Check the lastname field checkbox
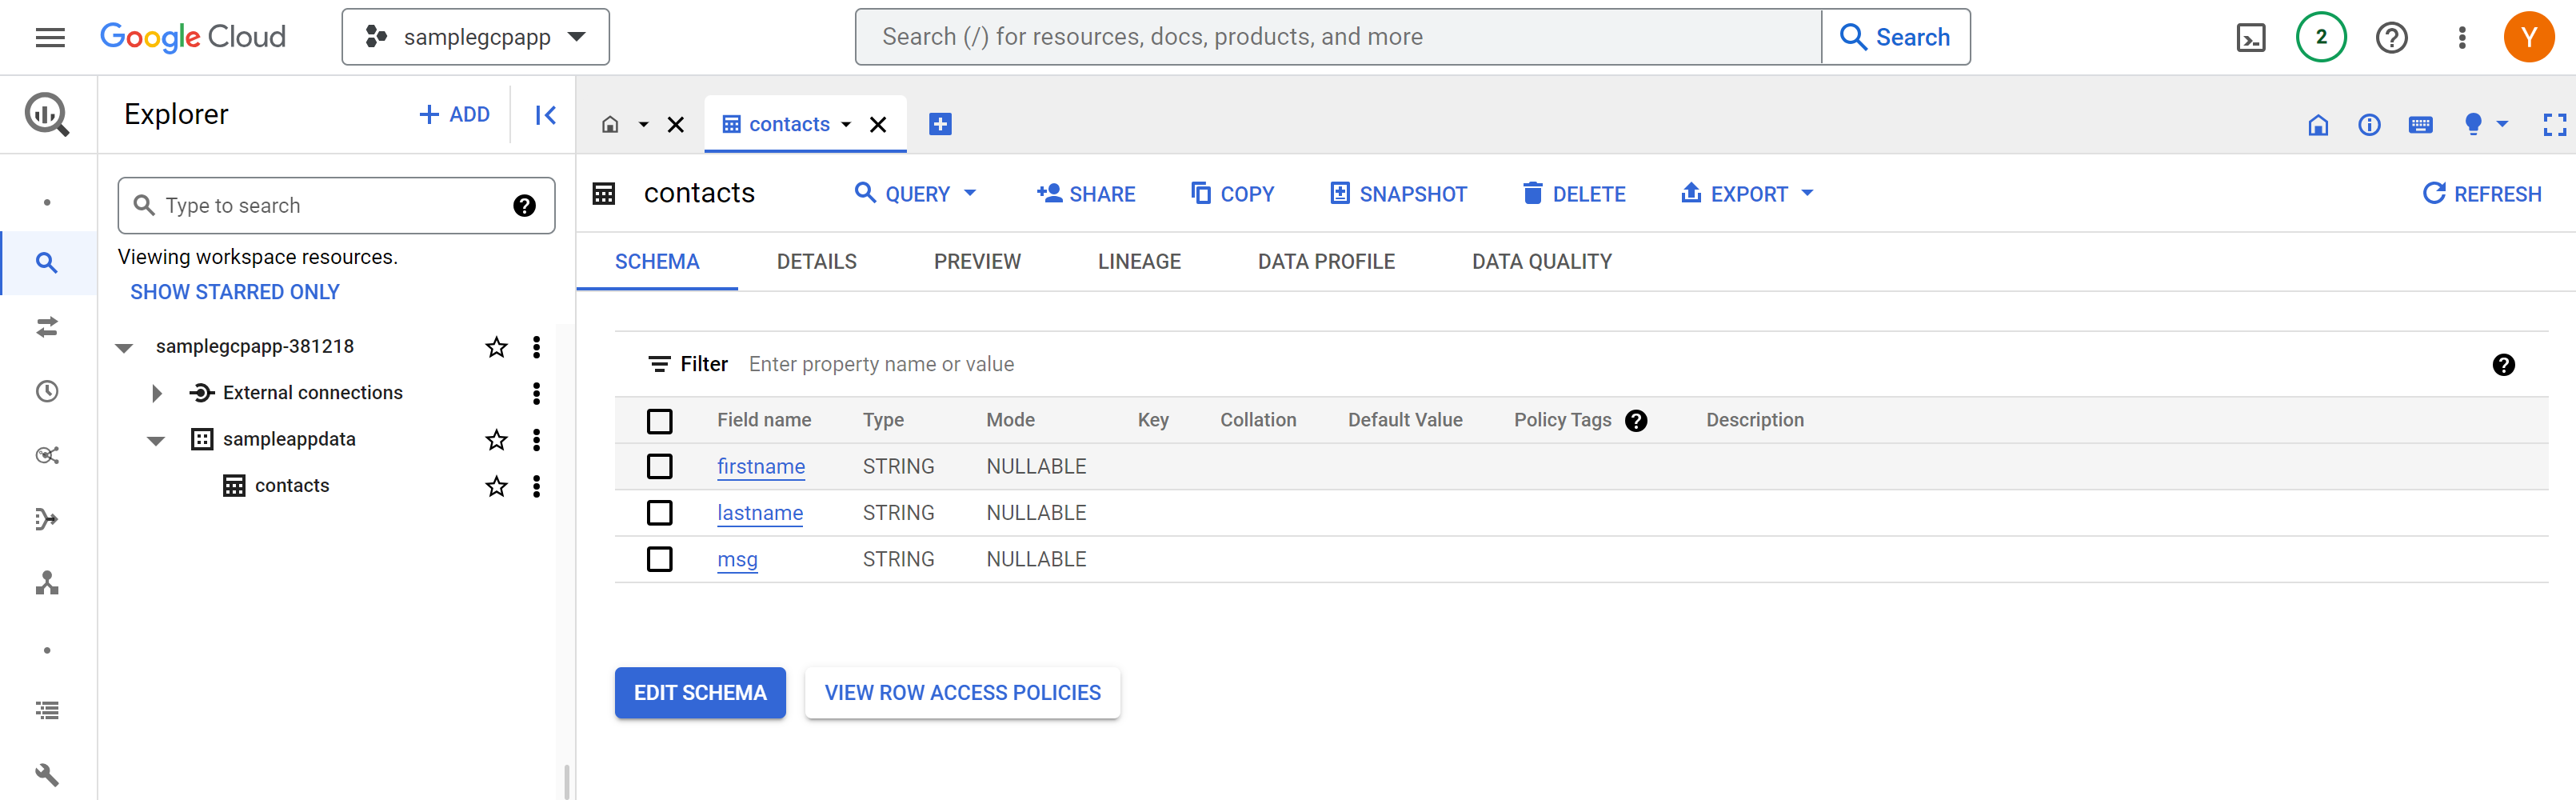 660,513
